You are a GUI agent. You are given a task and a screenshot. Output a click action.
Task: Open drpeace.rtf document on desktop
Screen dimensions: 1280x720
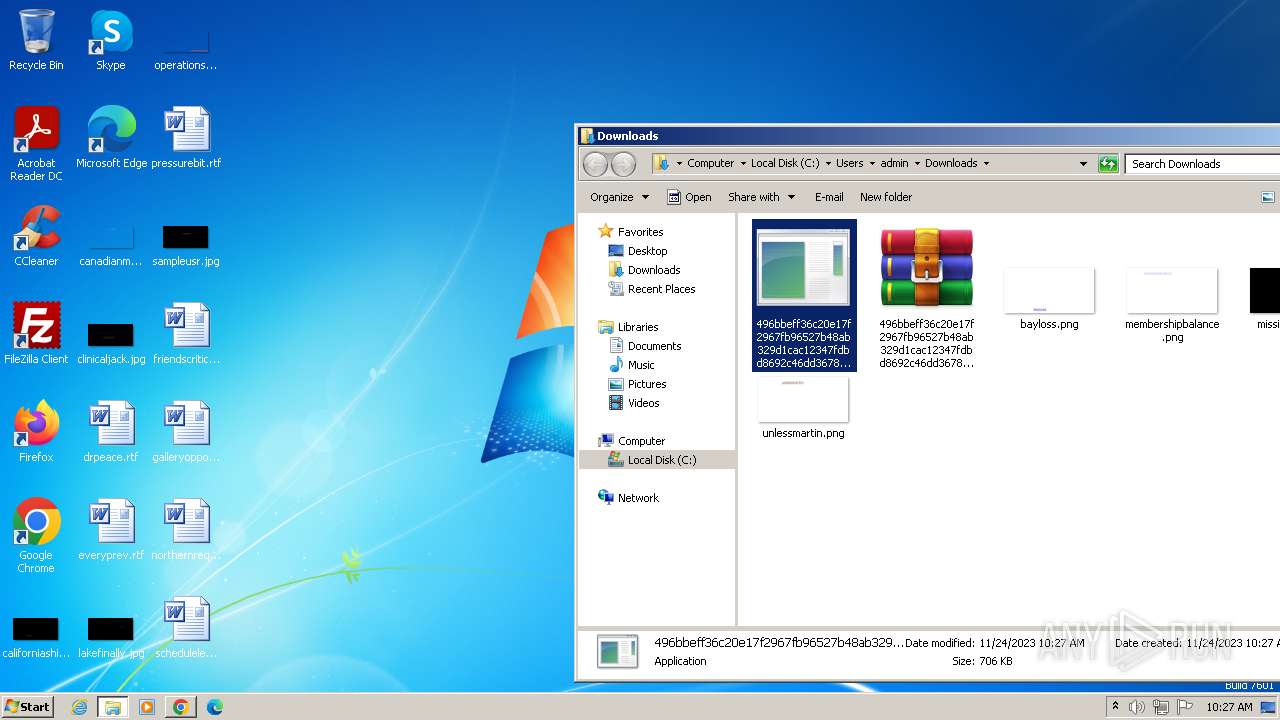coord(111,432)
